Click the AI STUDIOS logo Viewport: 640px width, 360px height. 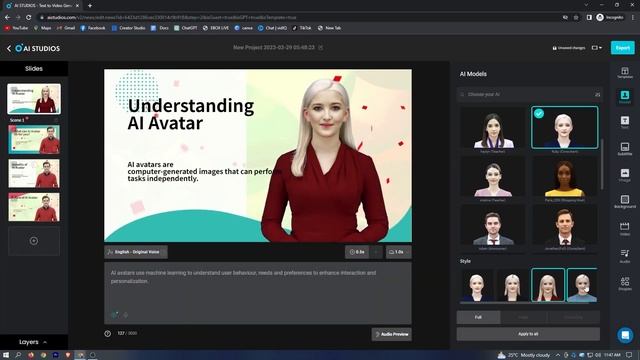[38, 48]
